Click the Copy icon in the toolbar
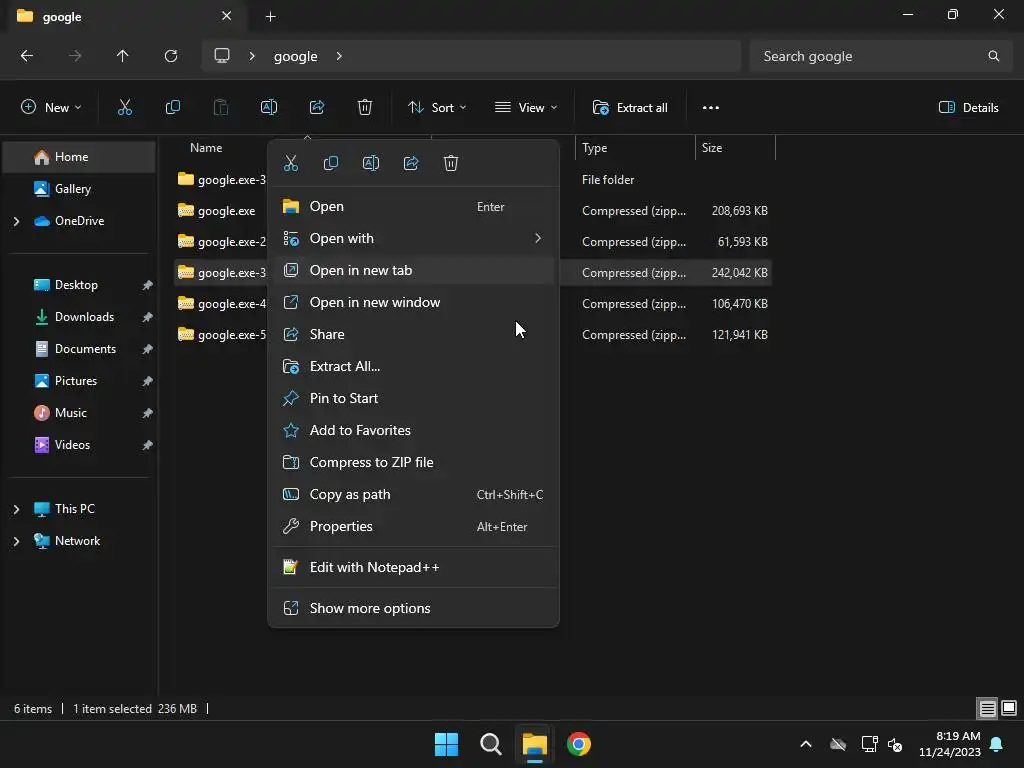Screen dimensions: 1024x768 tap(172, 108)
